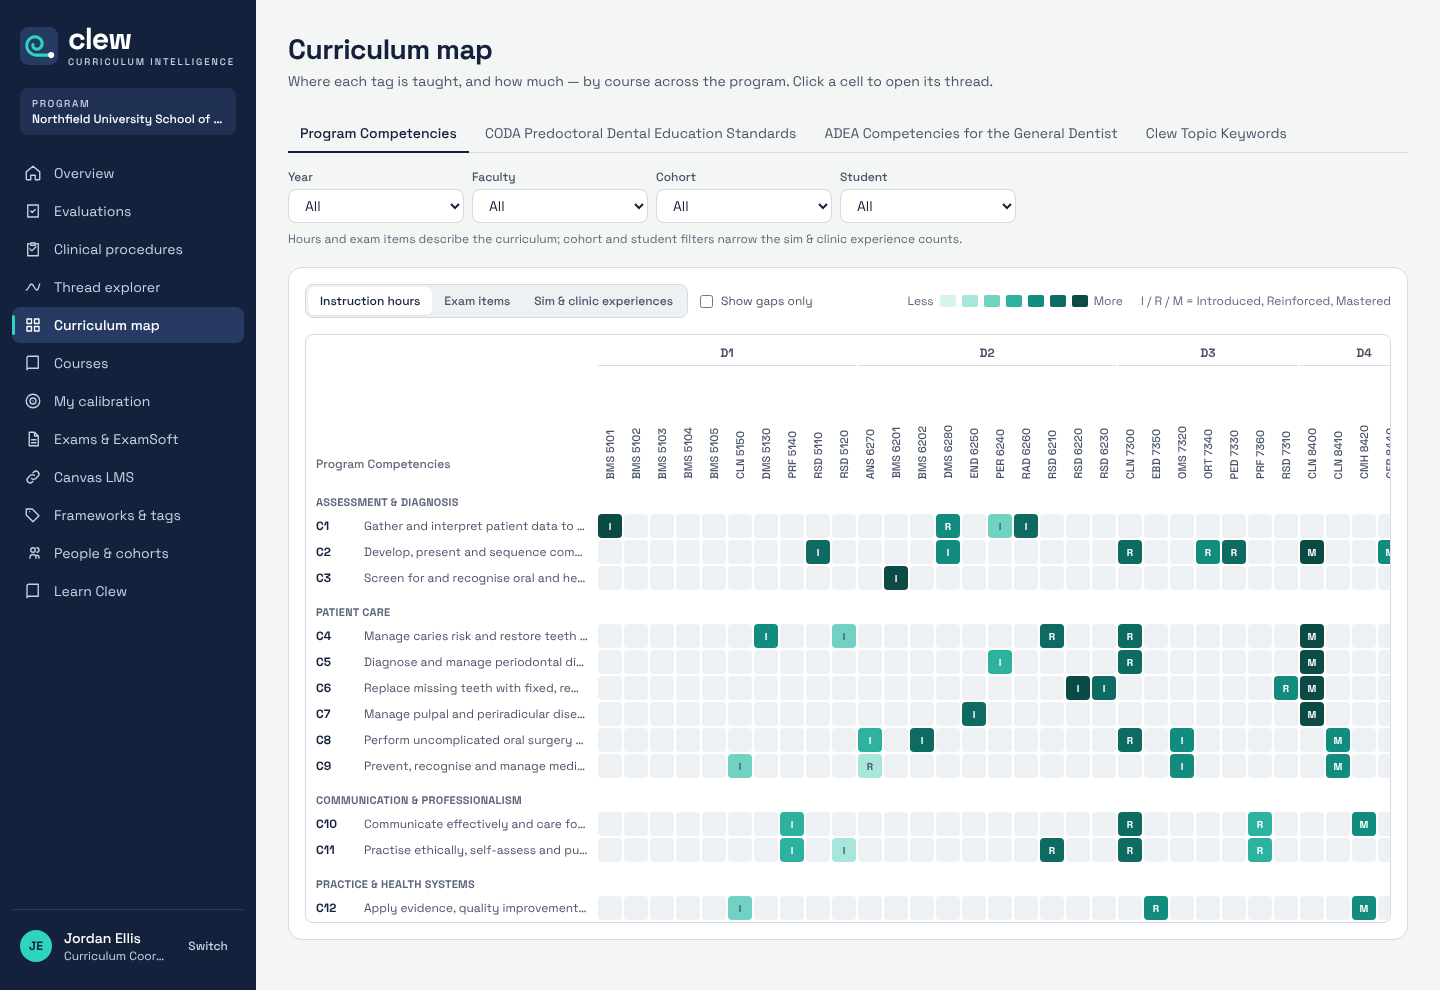The height and width of the screenshot is (990, 1440).
Task: Select the Instruction hours view toggle
Action: pos(370,301)
